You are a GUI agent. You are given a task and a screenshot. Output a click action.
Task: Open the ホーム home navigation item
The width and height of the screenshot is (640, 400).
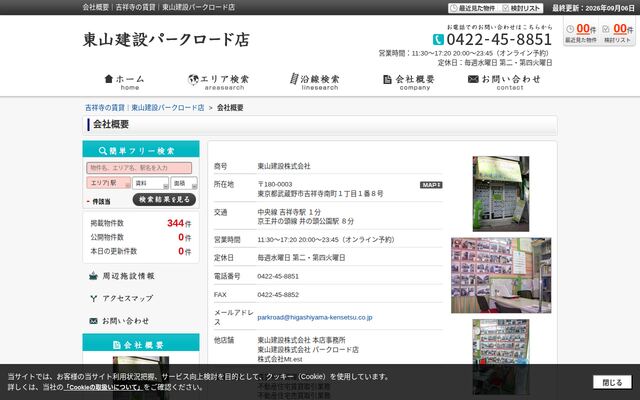pyautogui.click(x=124, y=82)
